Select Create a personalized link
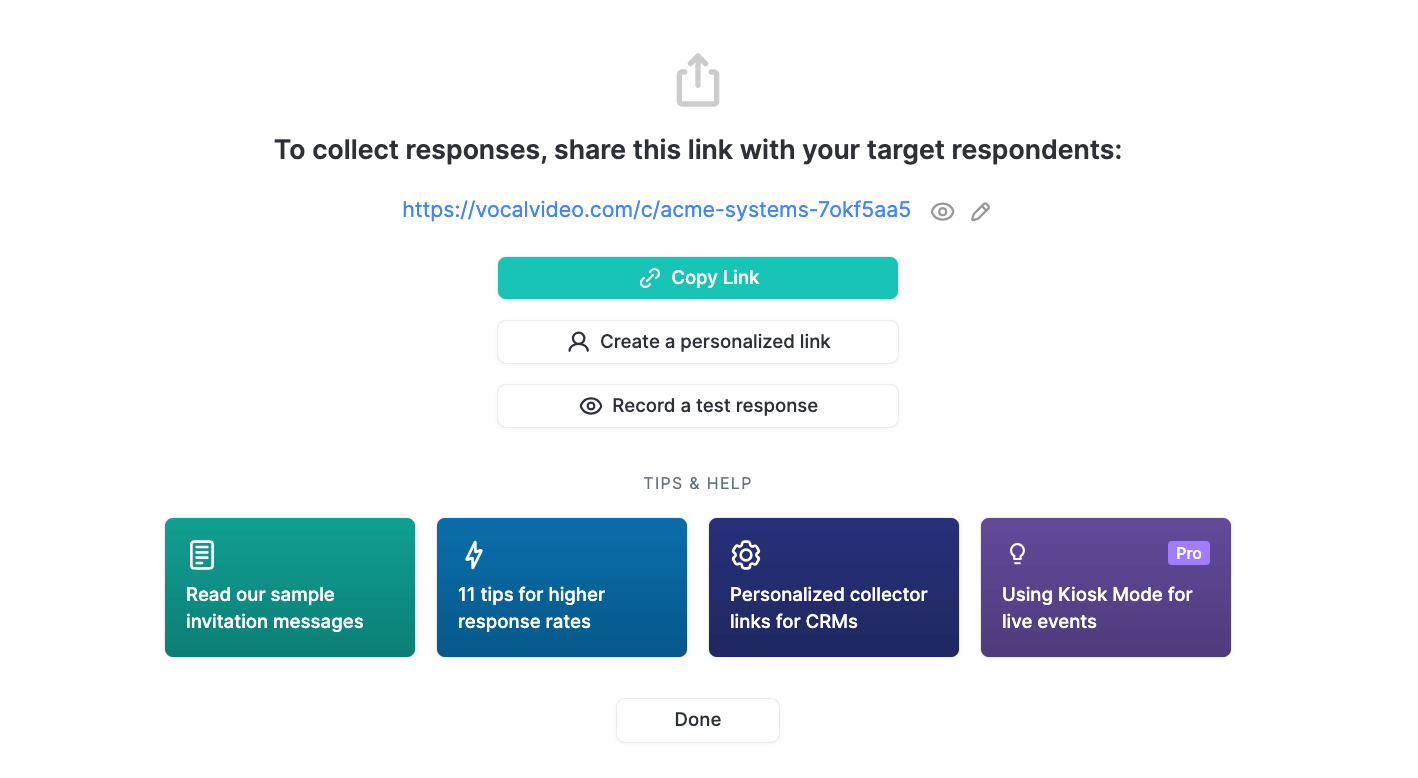1418x778 pixels. click(697, 341)
